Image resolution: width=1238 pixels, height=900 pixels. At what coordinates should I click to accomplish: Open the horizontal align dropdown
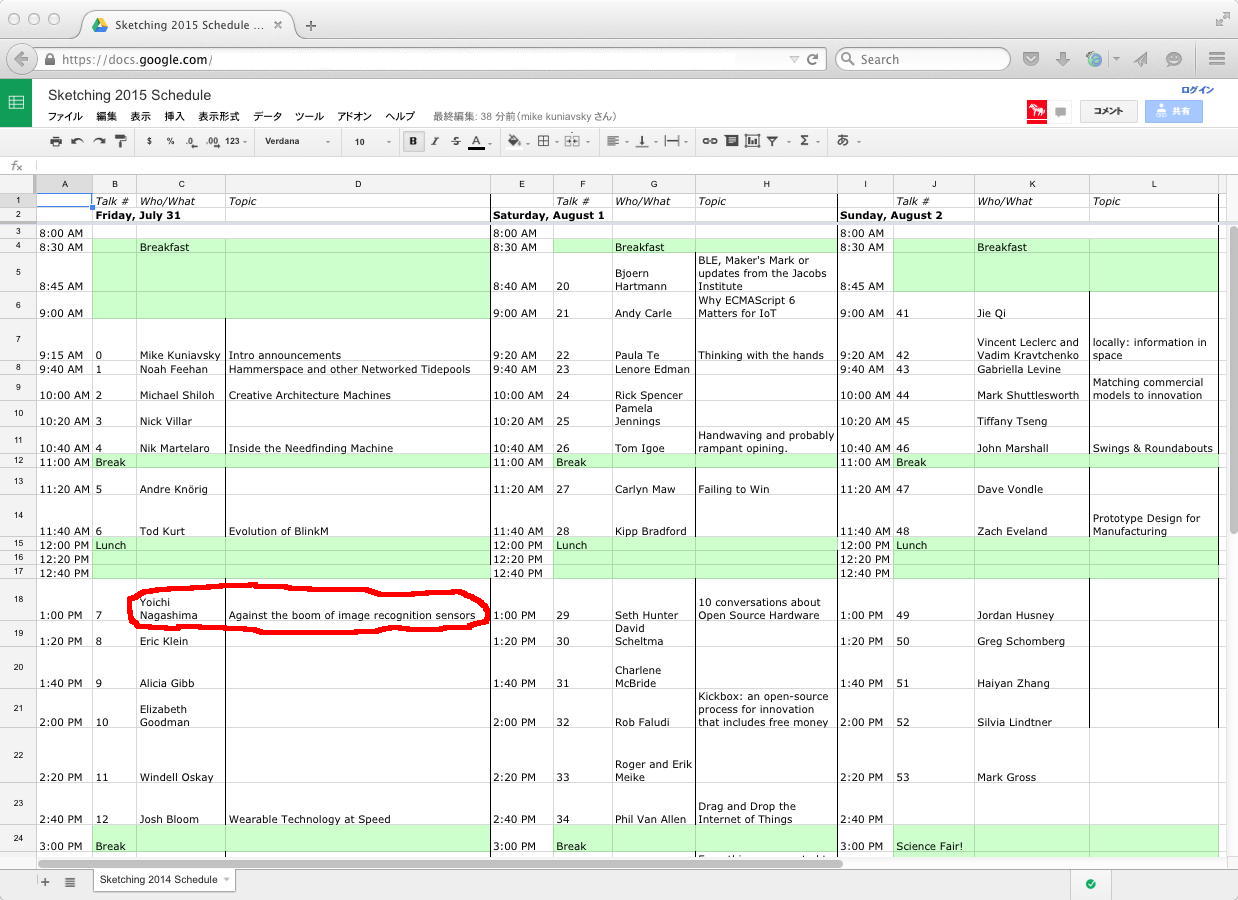617,142
